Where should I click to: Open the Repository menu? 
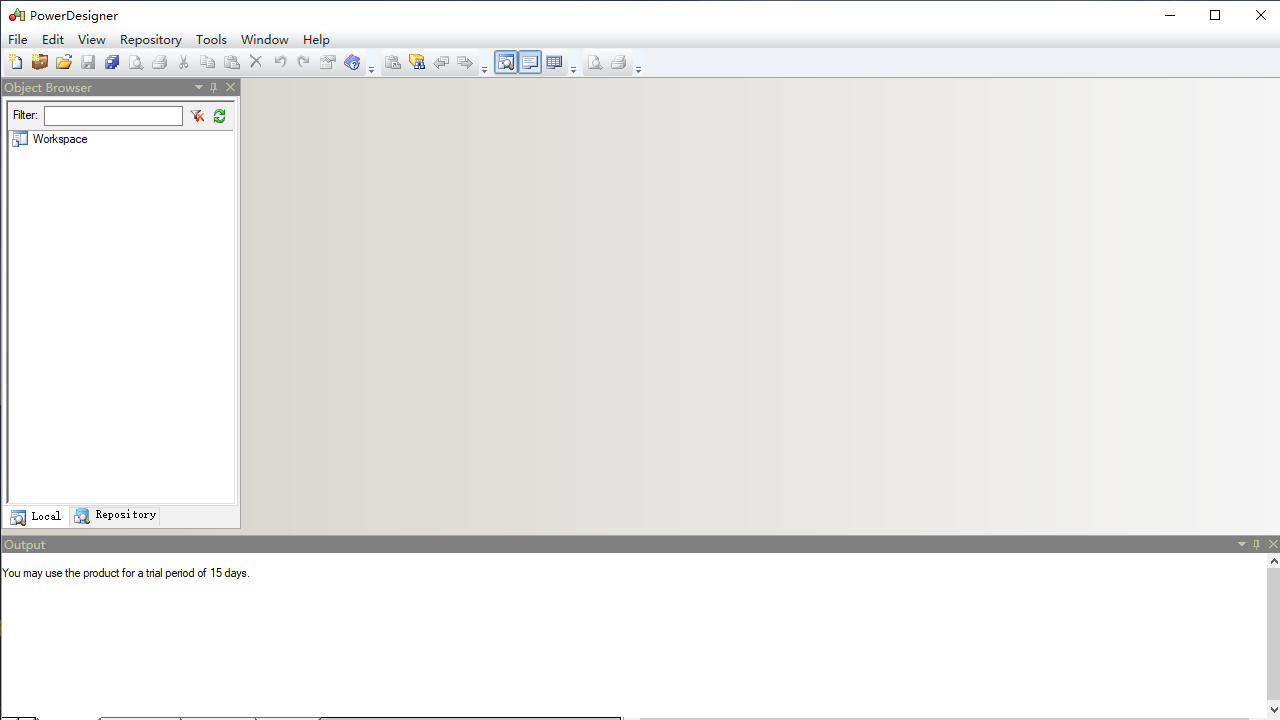pyautogui.click(x=150, y=40)
